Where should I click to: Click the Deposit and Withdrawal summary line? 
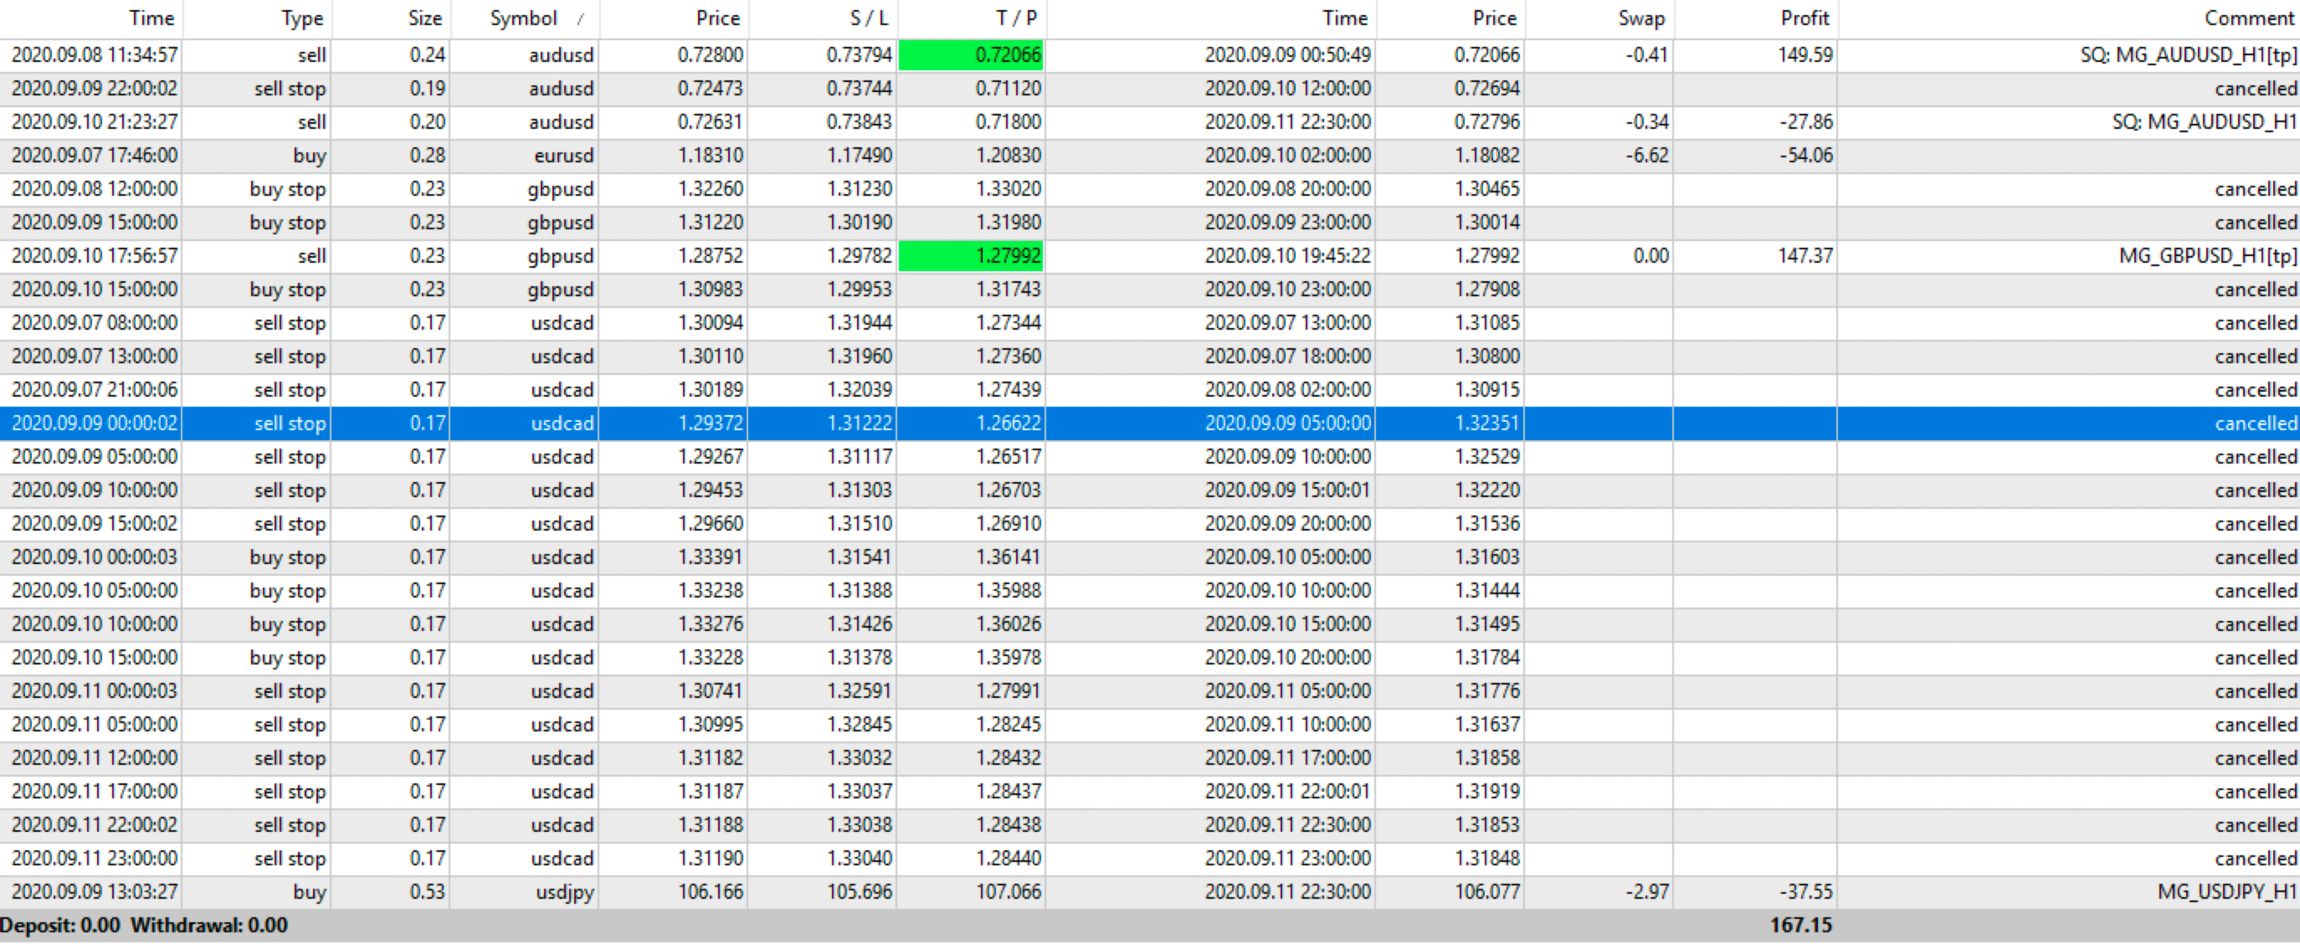tap(144, 925)
